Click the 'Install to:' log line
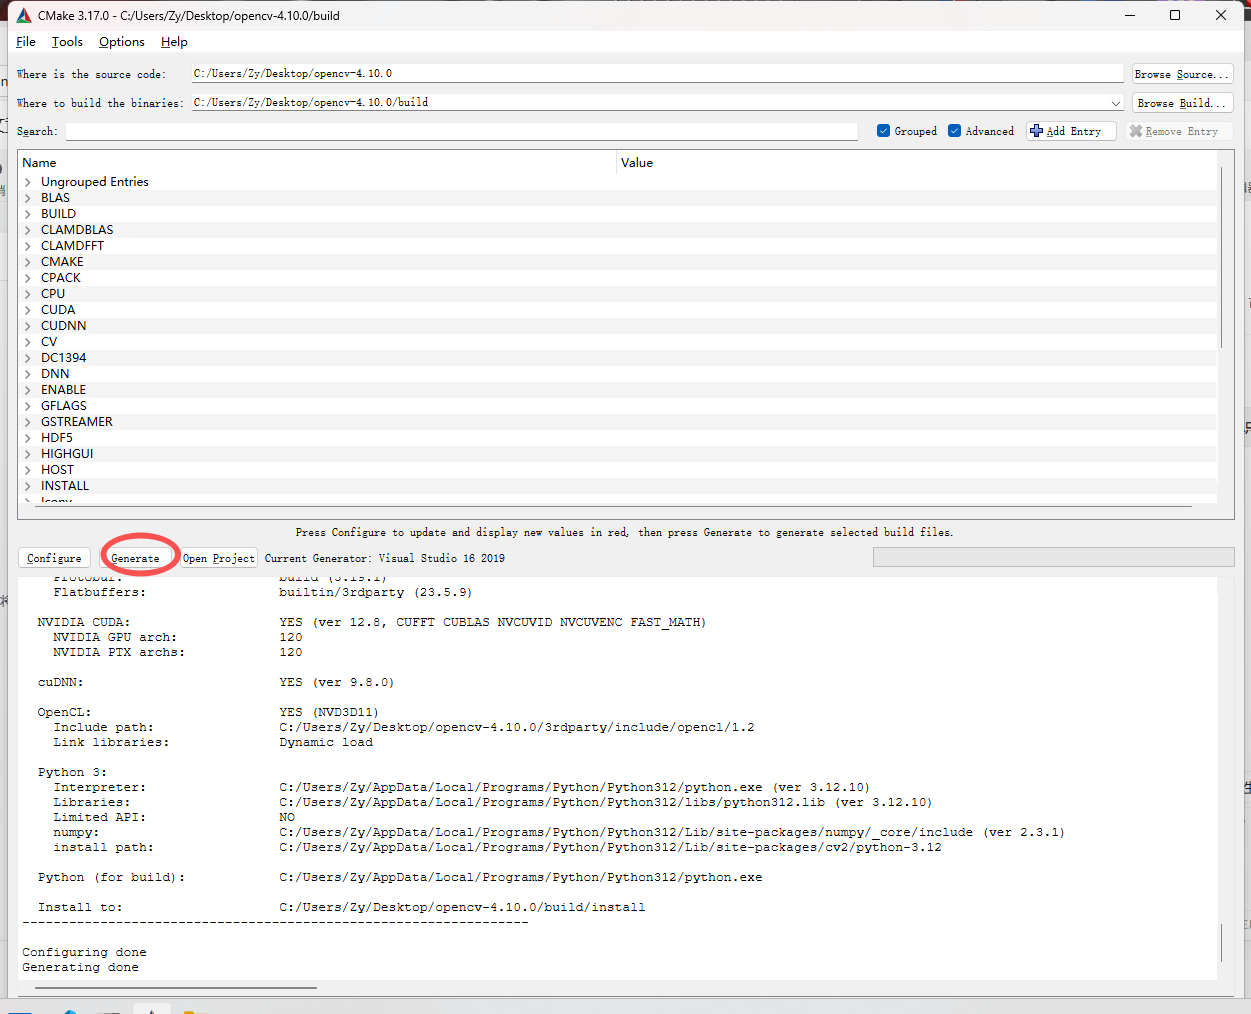 341,908
